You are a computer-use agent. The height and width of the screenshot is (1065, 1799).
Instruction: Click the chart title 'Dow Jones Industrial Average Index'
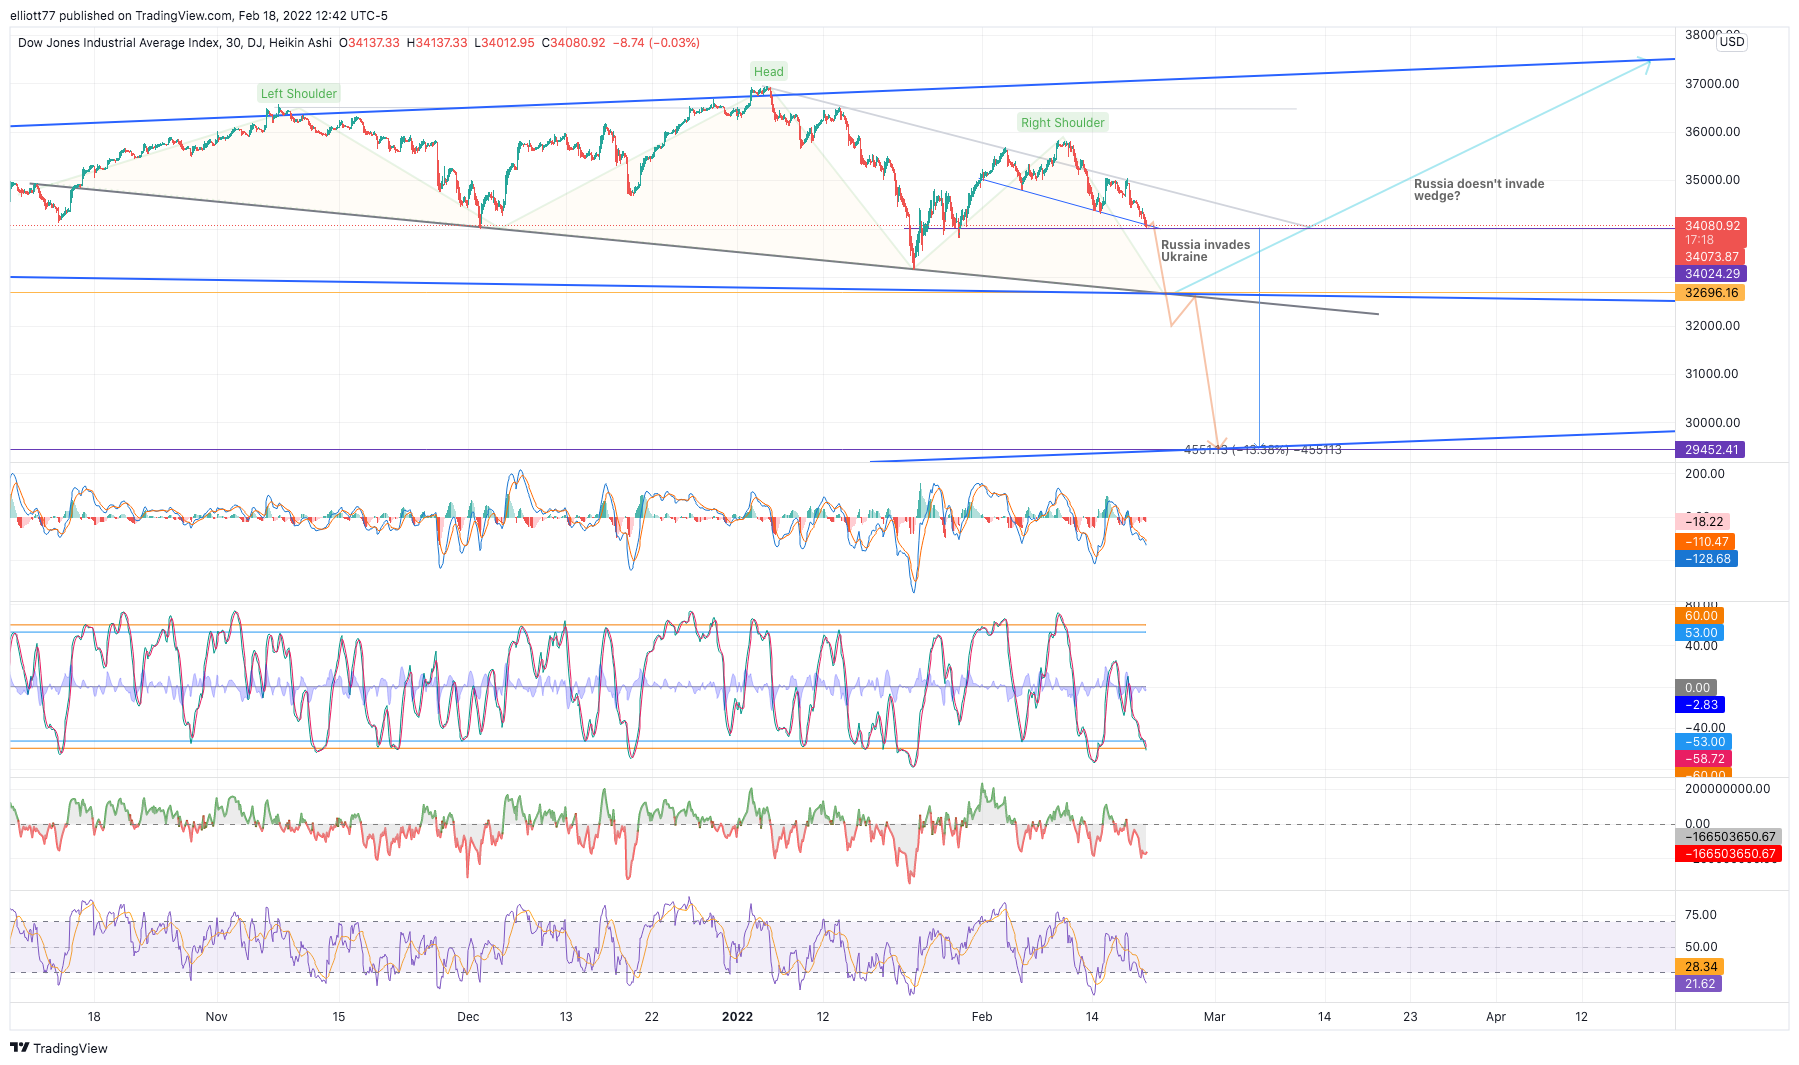pyautogui.click(x=119, y=43)
